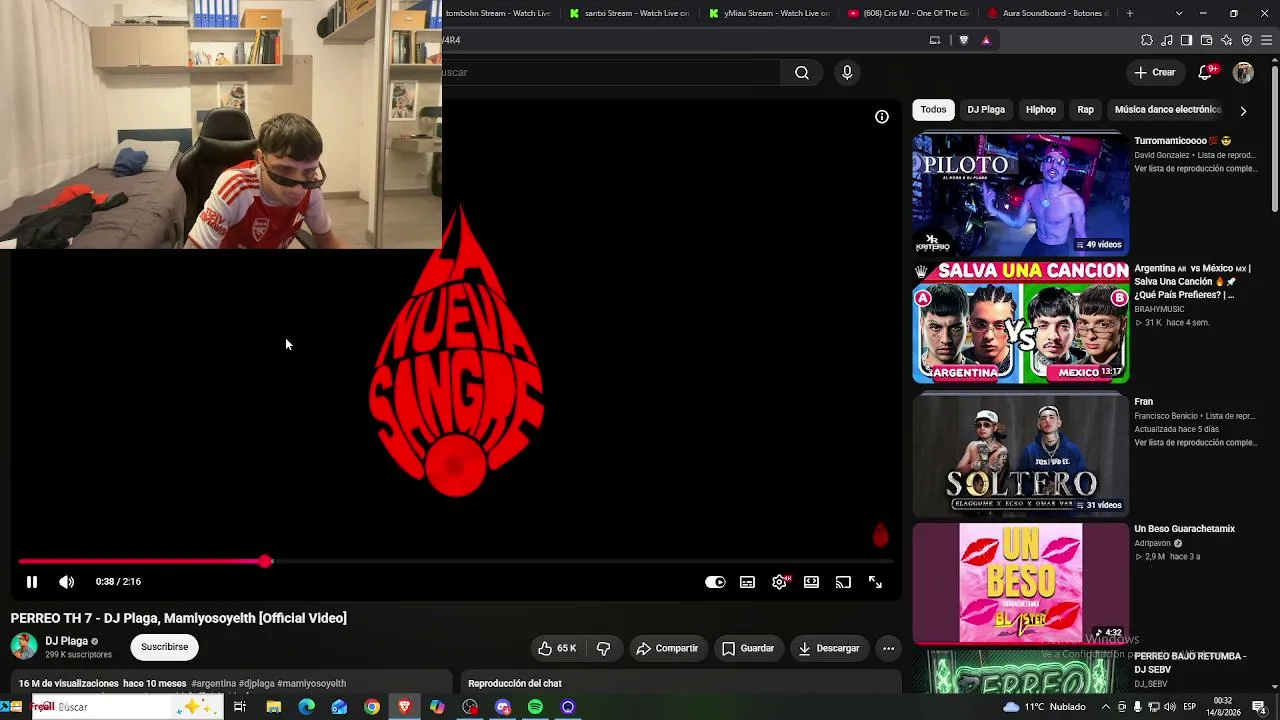The height and width of the screenshot is (720, 1280).
Task: Show hidden system tray icons
Action: [1105, 707]
